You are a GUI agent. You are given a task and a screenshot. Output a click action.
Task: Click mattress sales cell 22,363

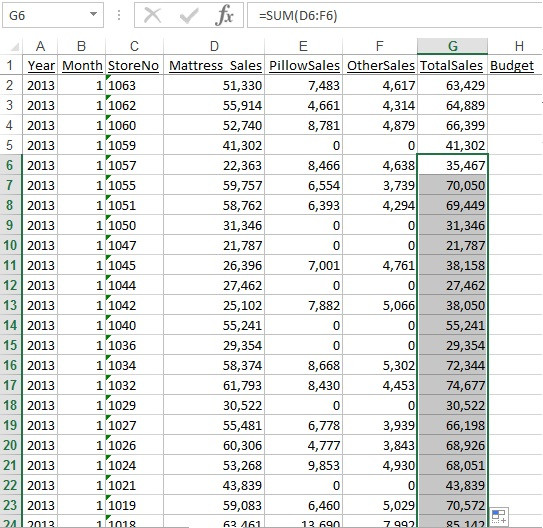pos(214,165)
